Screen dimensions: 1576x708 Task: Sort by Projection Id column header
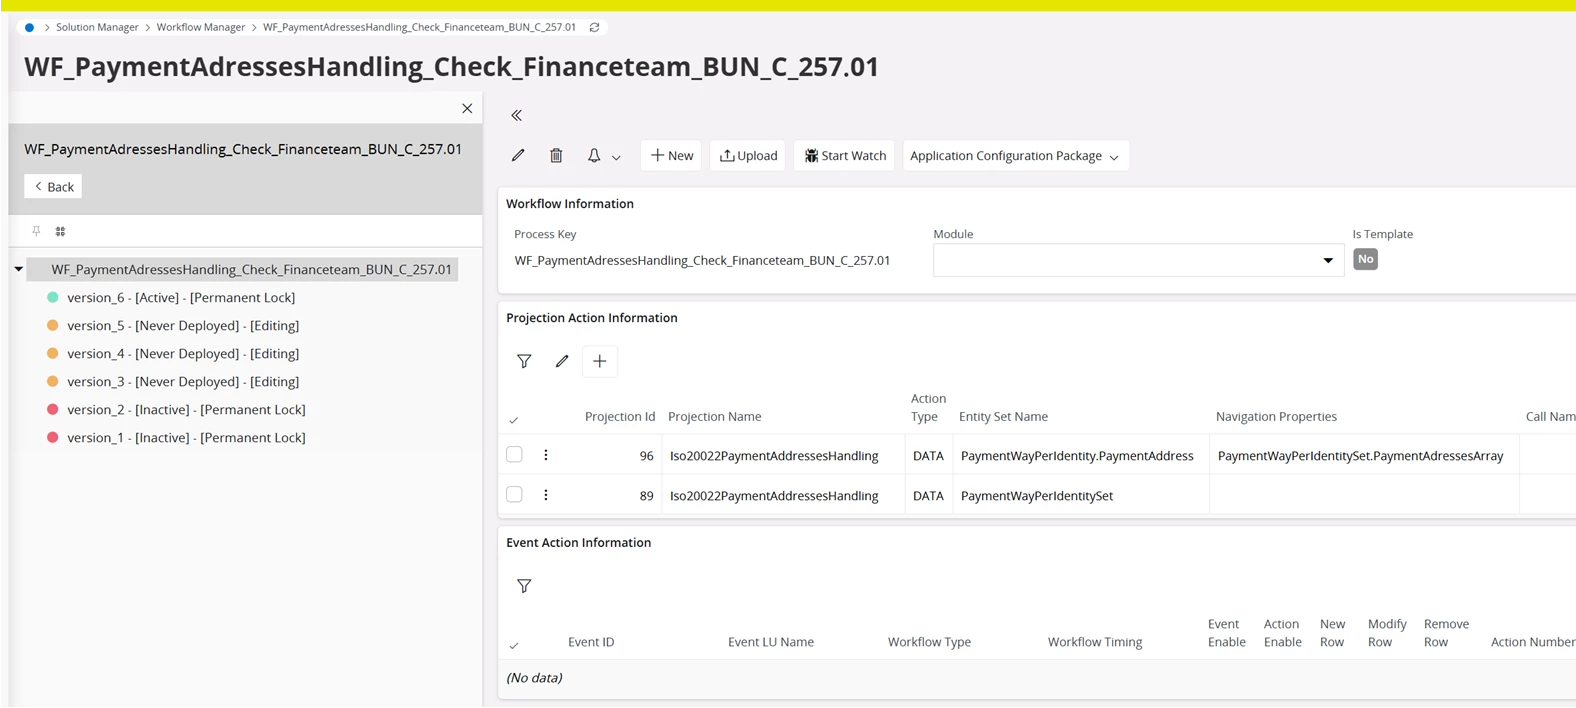coord(620,416)
